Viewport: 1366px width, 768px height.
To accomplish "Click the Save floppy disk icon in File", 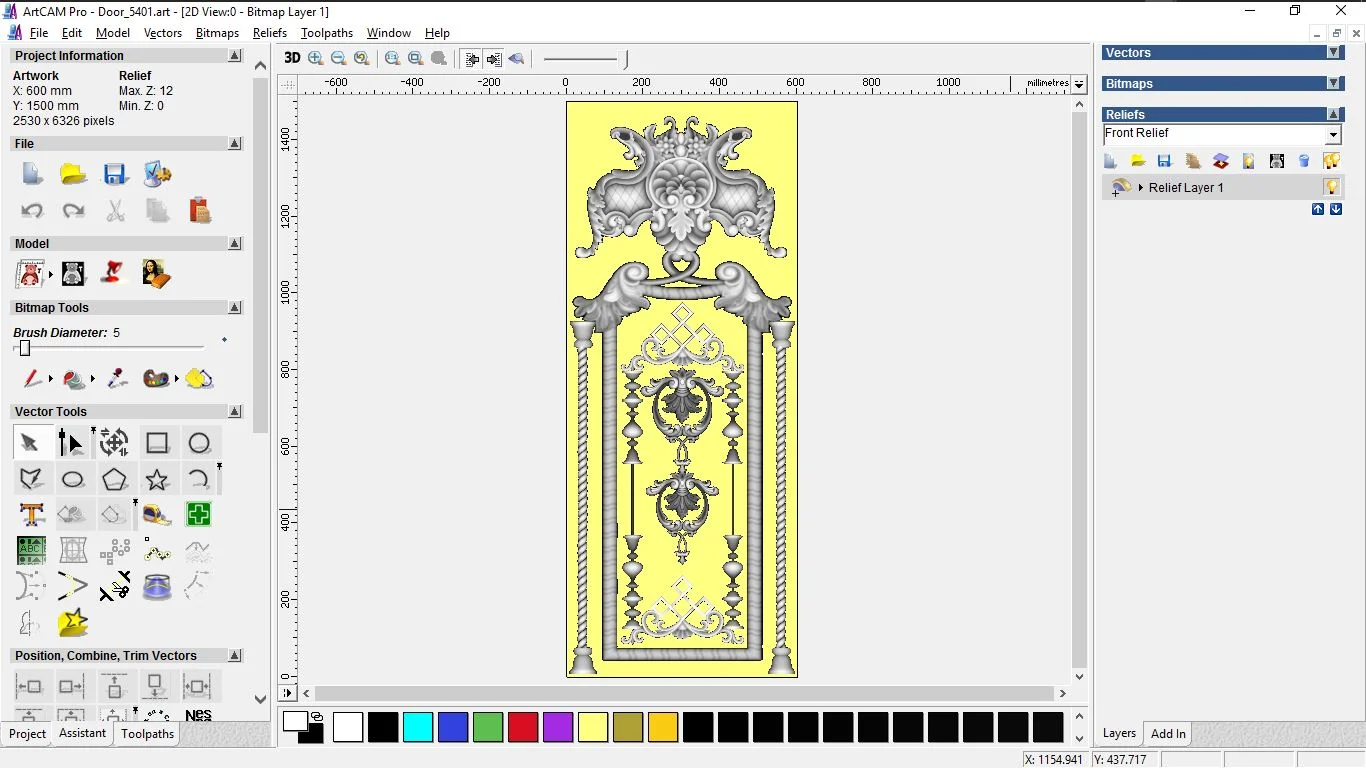I will 115,175.
